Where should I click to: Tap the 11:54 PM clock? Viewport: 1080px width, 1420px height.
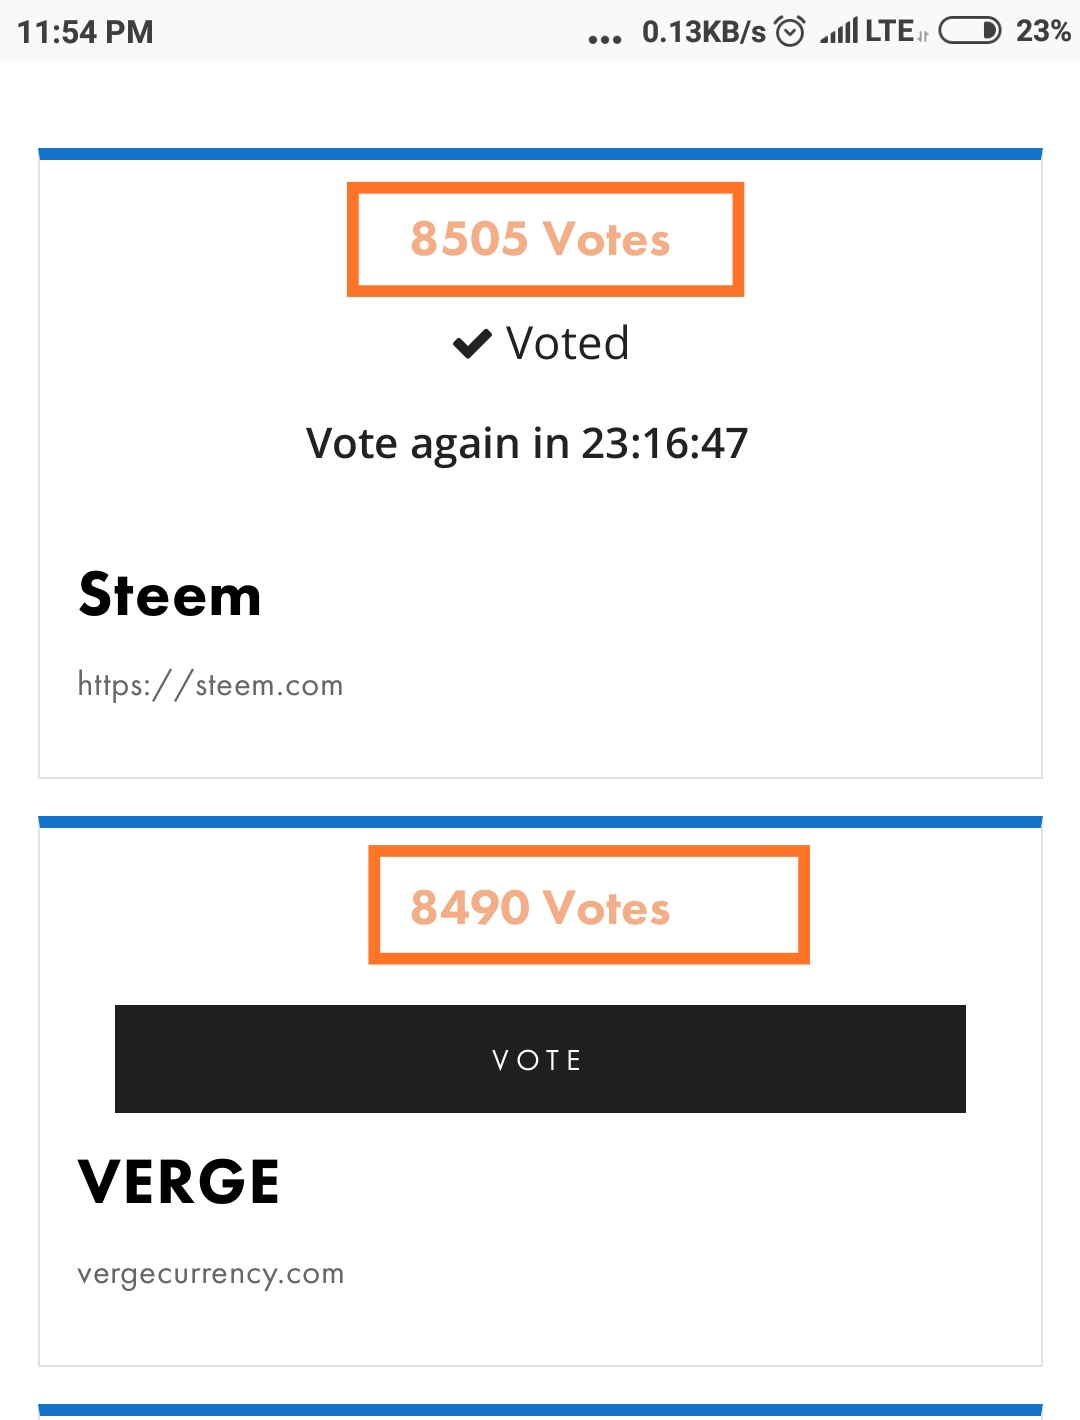tap(86, 32)
